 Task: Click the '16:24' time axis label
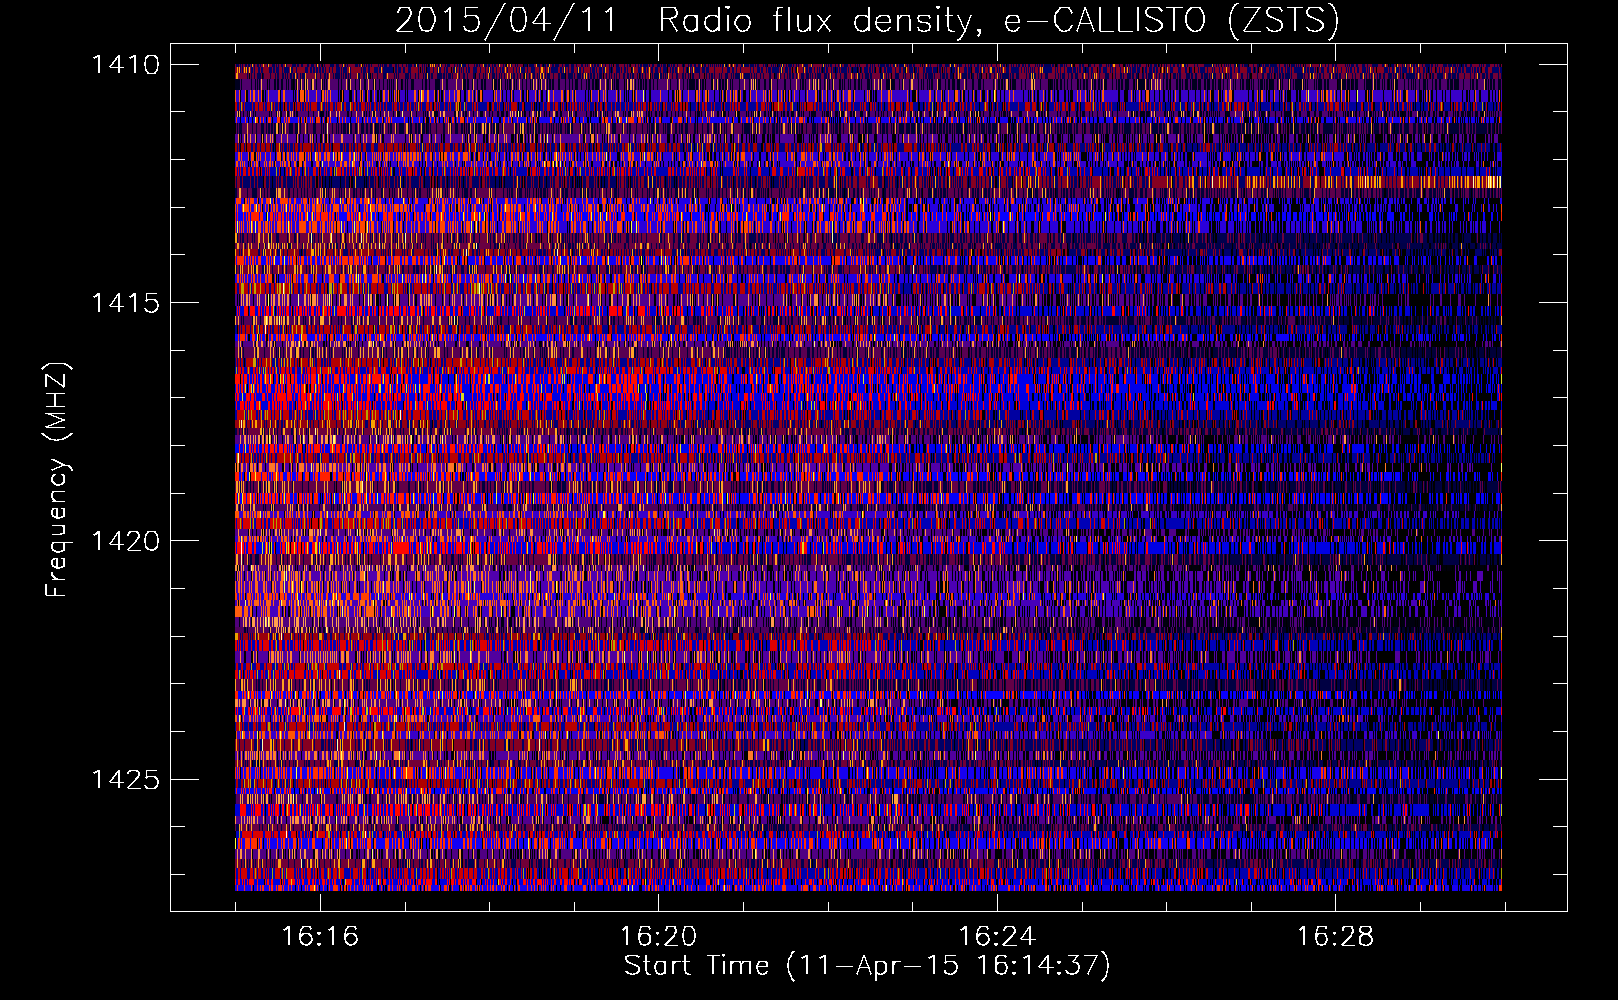pyautogui.click(x=997, y=937)
